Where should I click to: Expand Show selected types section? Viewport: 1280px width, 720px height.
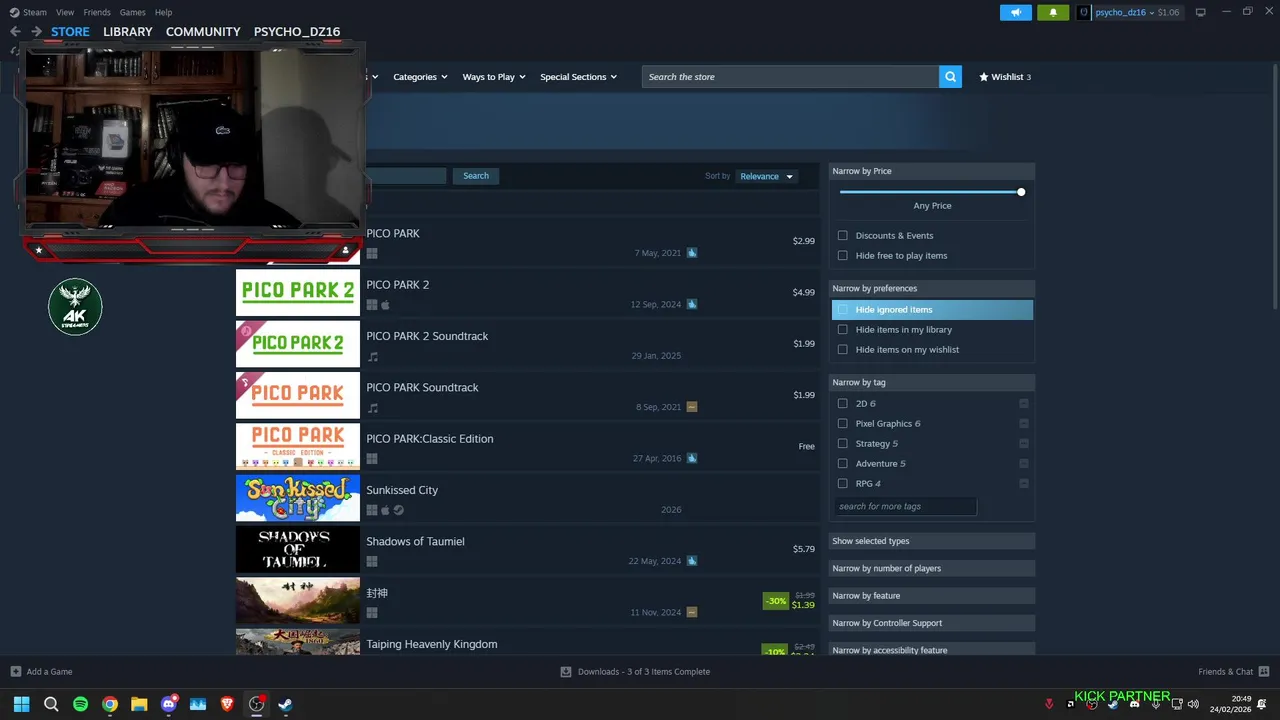tap(932, 541)
